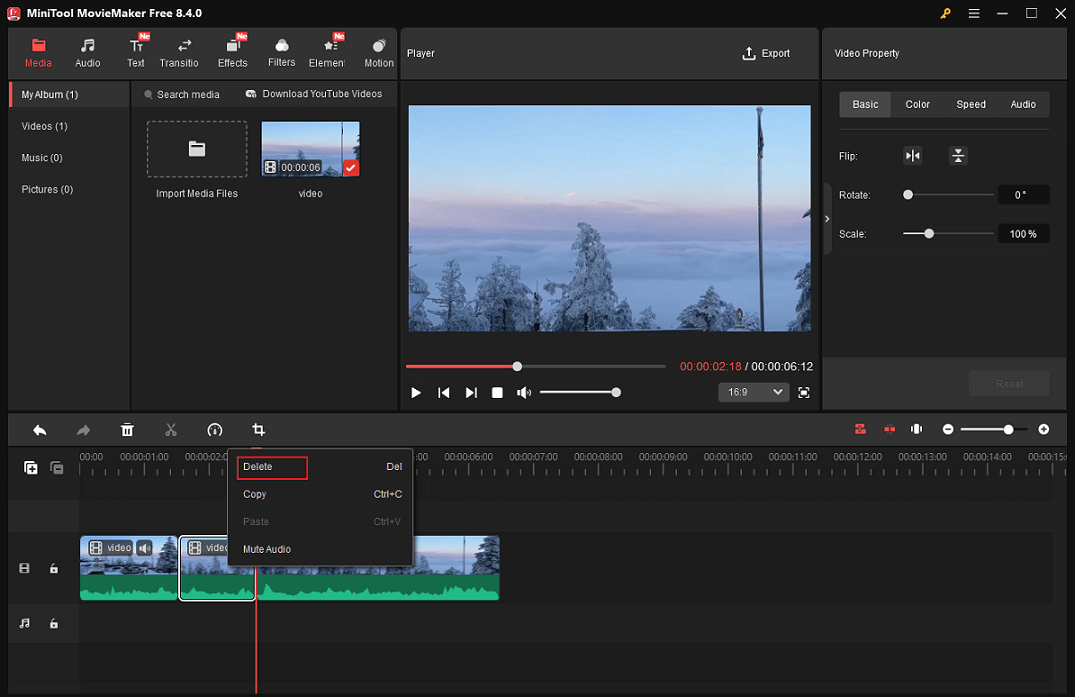Image resolution: width=1075 pixels, height=697 pixels.
Task: Collapse the Video Property panel with the chevron
Action: (x=826, y=218)
